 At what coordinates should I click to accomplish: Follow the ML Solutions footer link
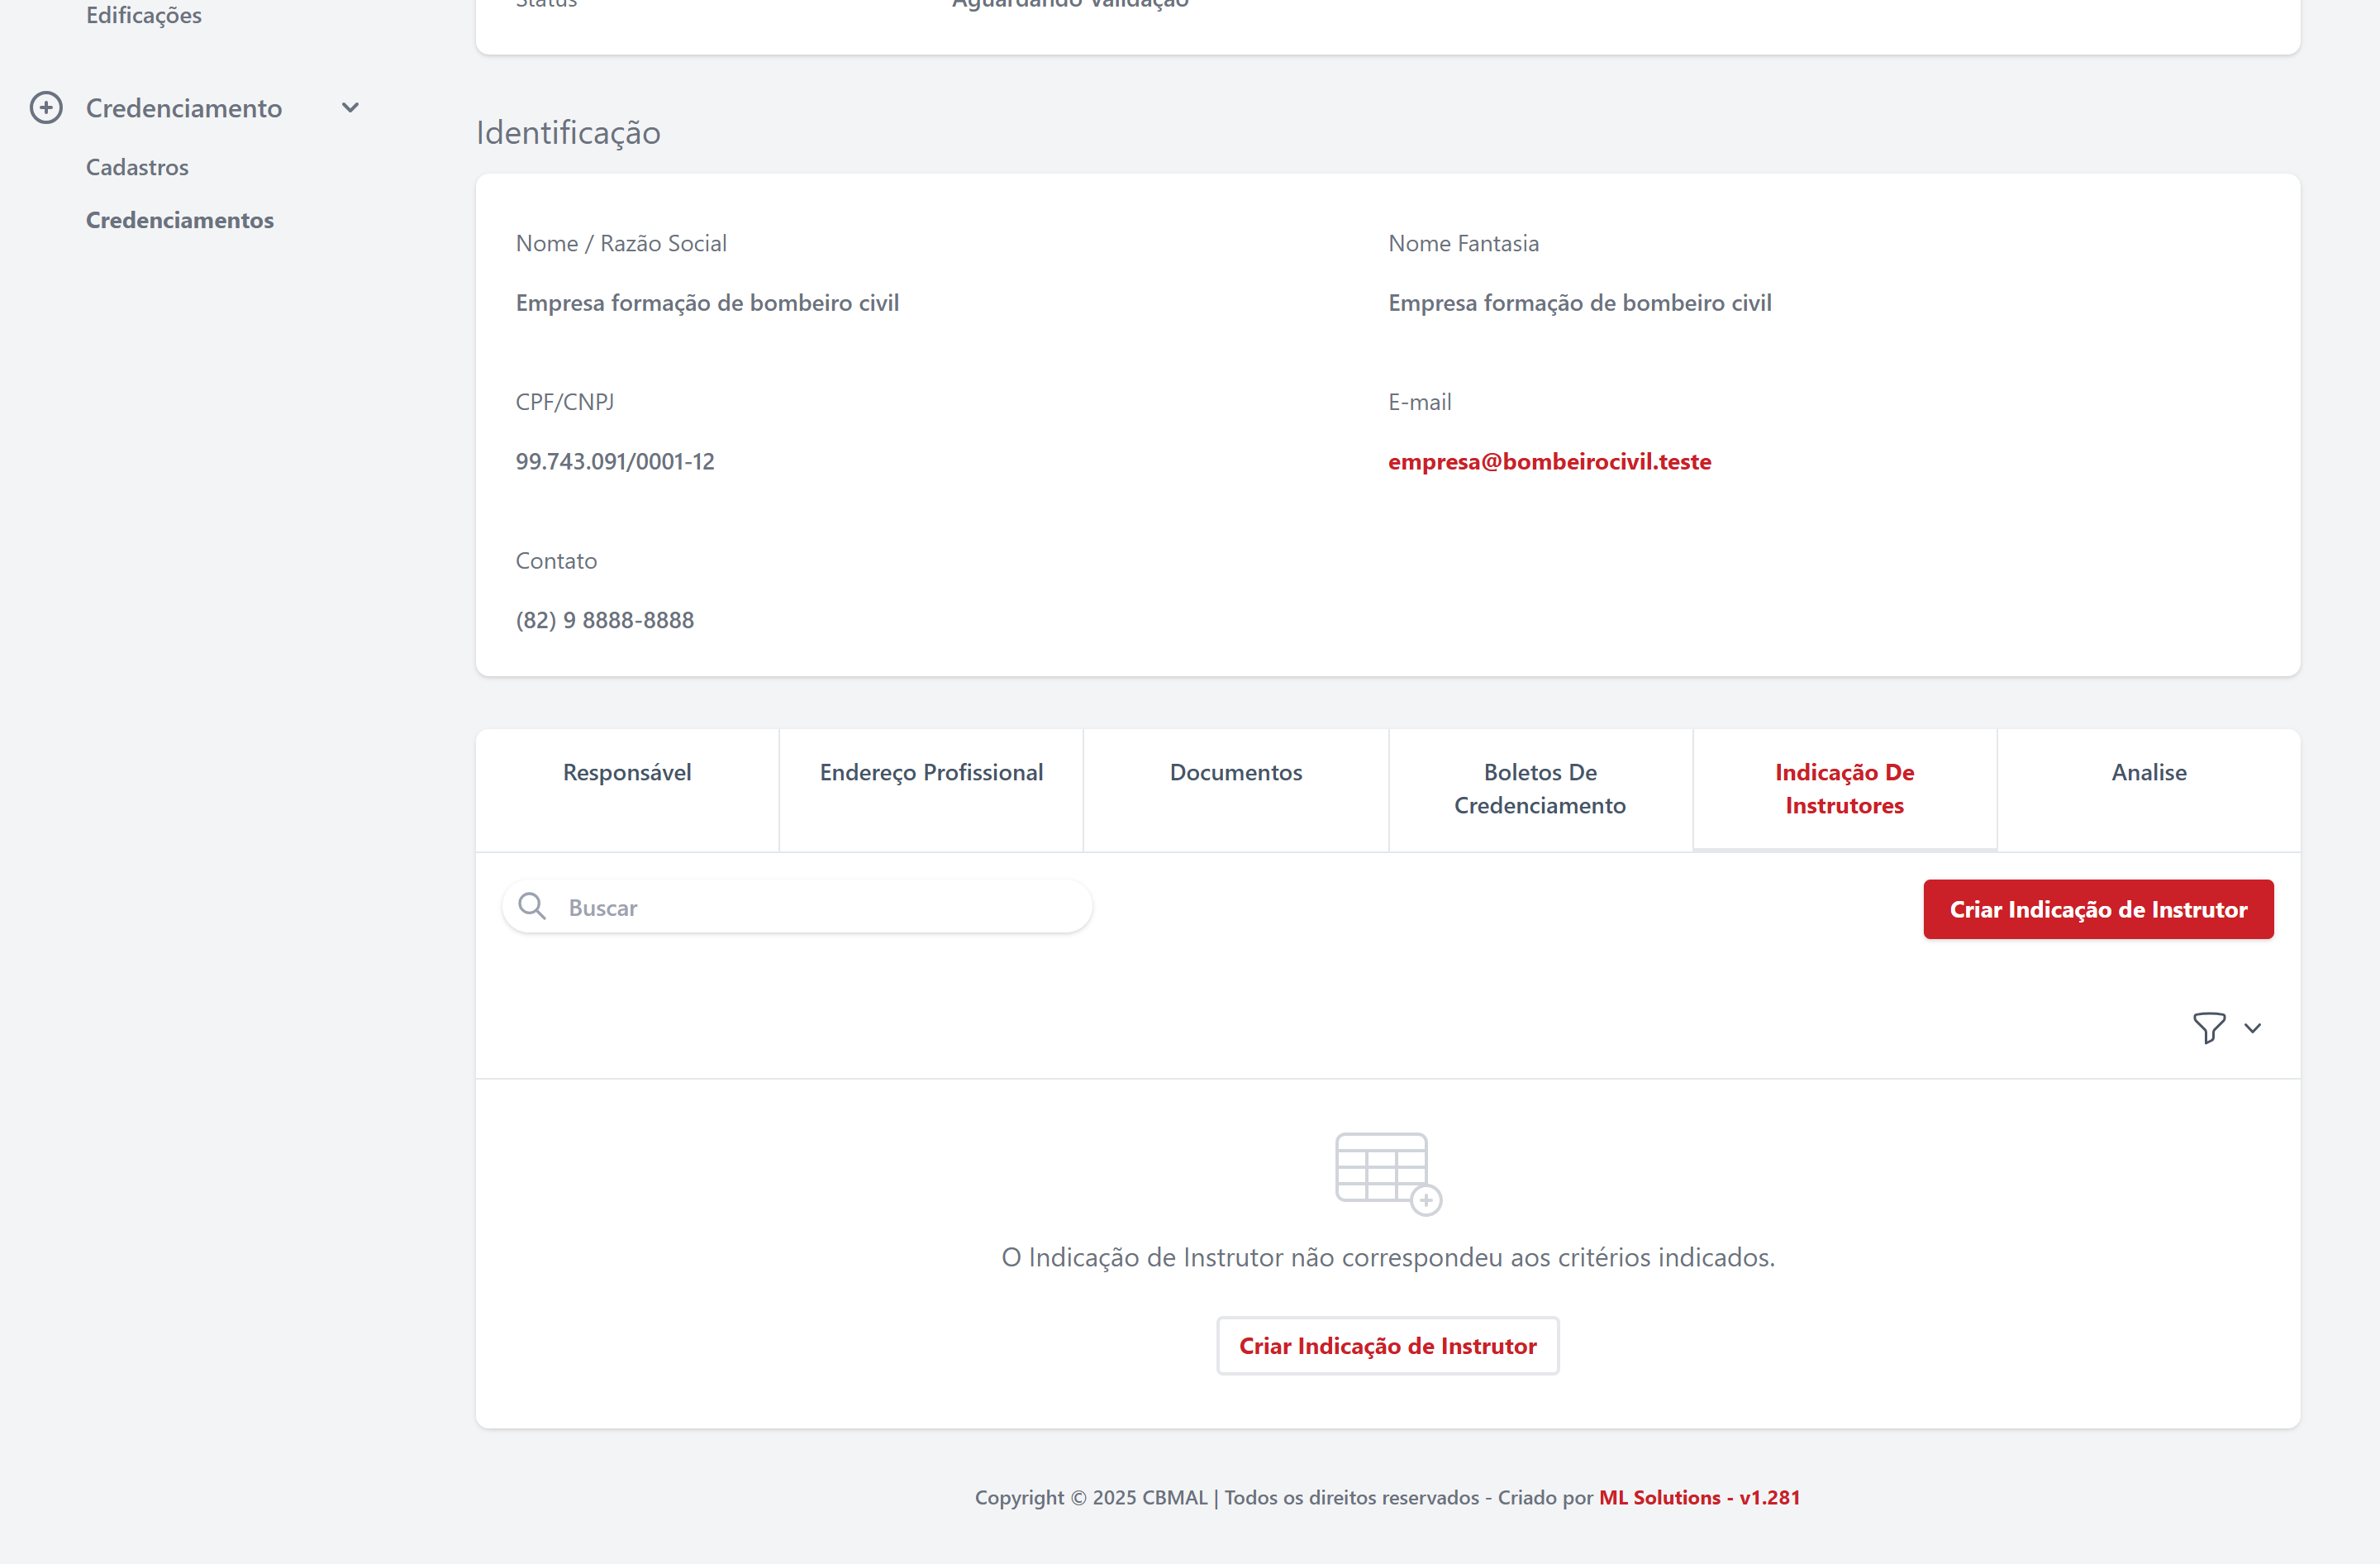point(1698,1497)
